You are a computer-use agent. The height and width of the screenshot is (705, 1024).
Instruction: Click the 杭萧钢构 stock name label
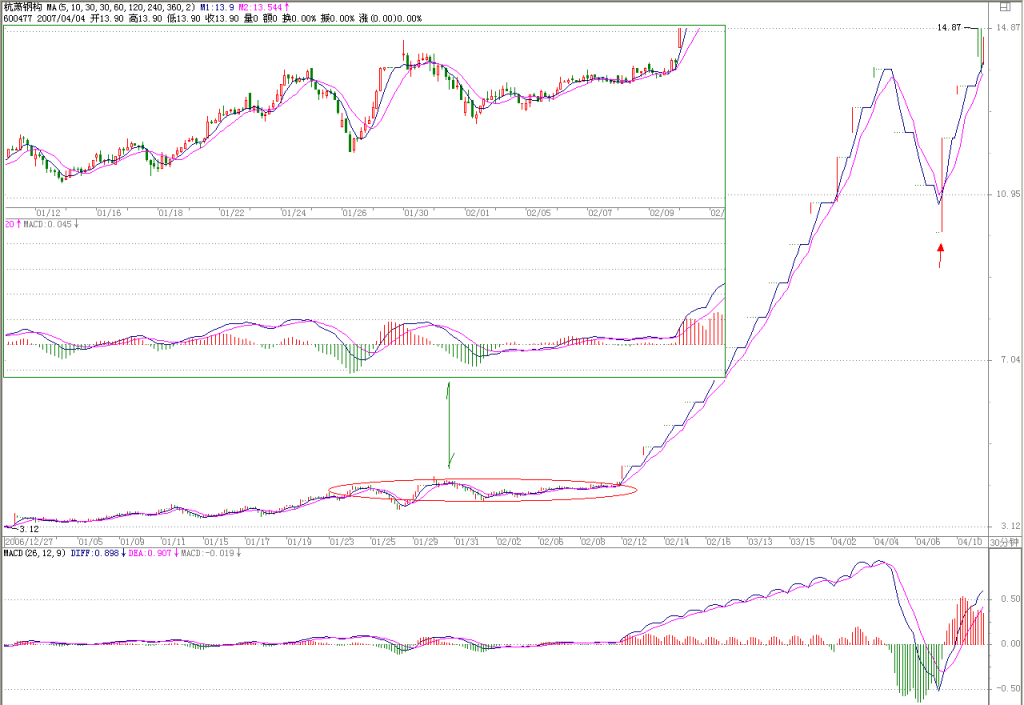click(23, 7)
